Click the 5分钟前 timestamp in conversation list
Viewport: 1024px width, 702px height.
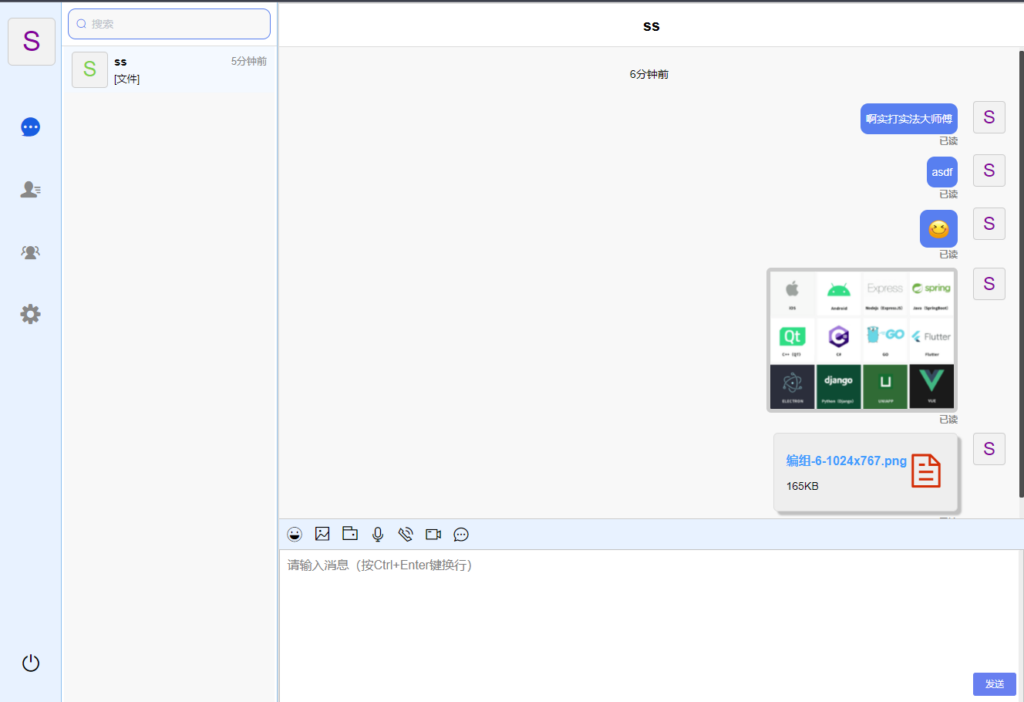pyautogui.click(x=249, y=61)
